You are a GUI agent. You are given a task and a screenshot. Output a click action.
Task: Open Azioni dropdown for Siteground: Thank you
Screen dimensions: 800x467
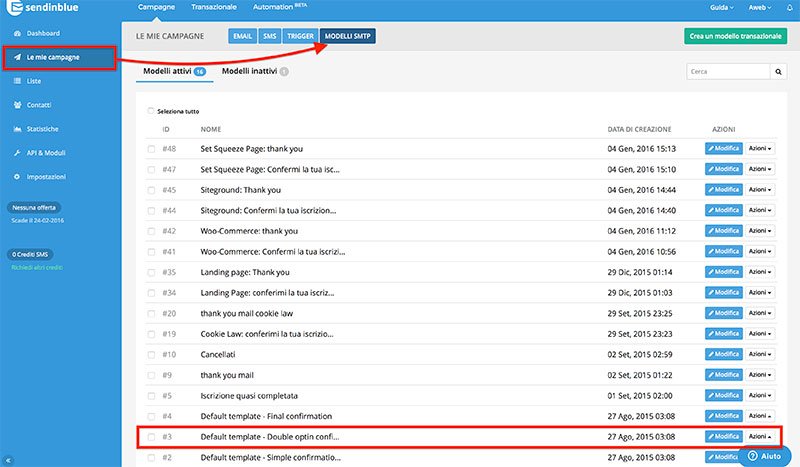tap(760, 189)
